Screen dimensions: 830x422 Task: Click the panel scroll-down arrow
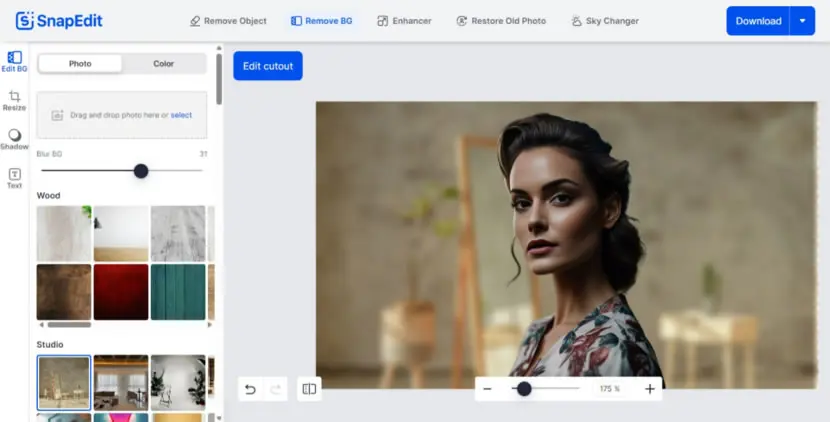(219, 418)
